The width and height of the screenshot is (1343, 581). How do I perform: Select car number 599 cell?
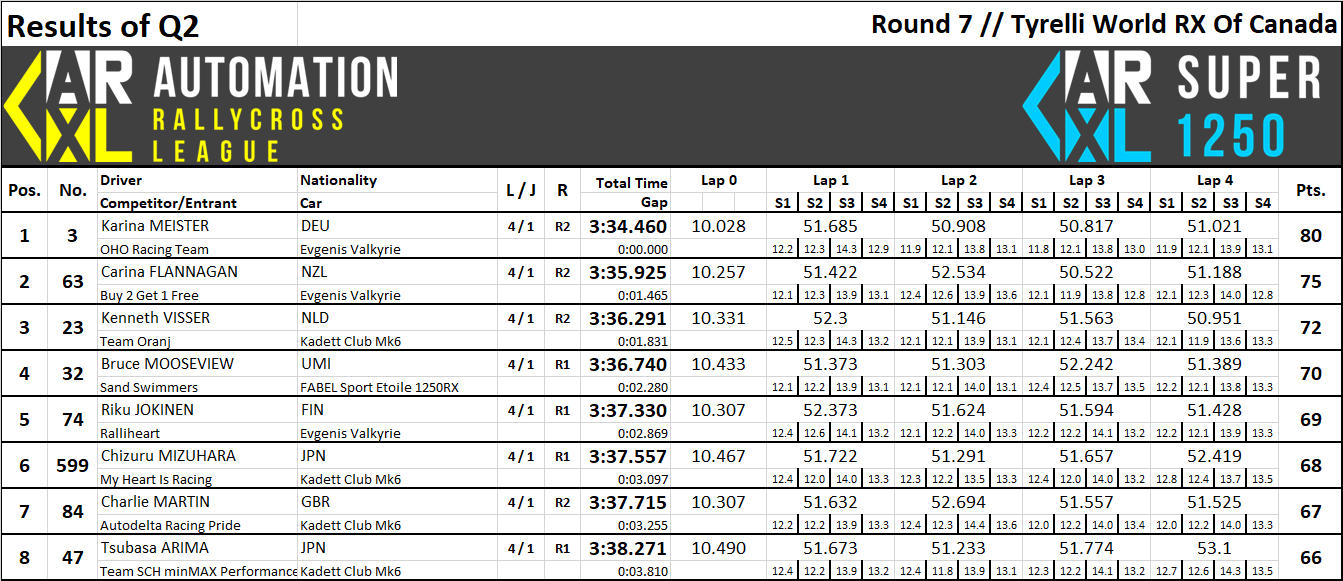73,466
